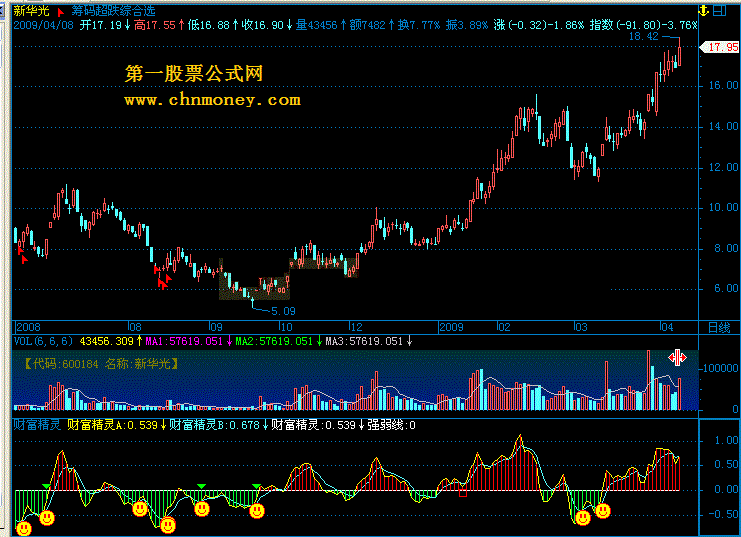Click the 04 month label on time axis
Image resolution: width=741 pixels, height=537 pixels.
666,327
